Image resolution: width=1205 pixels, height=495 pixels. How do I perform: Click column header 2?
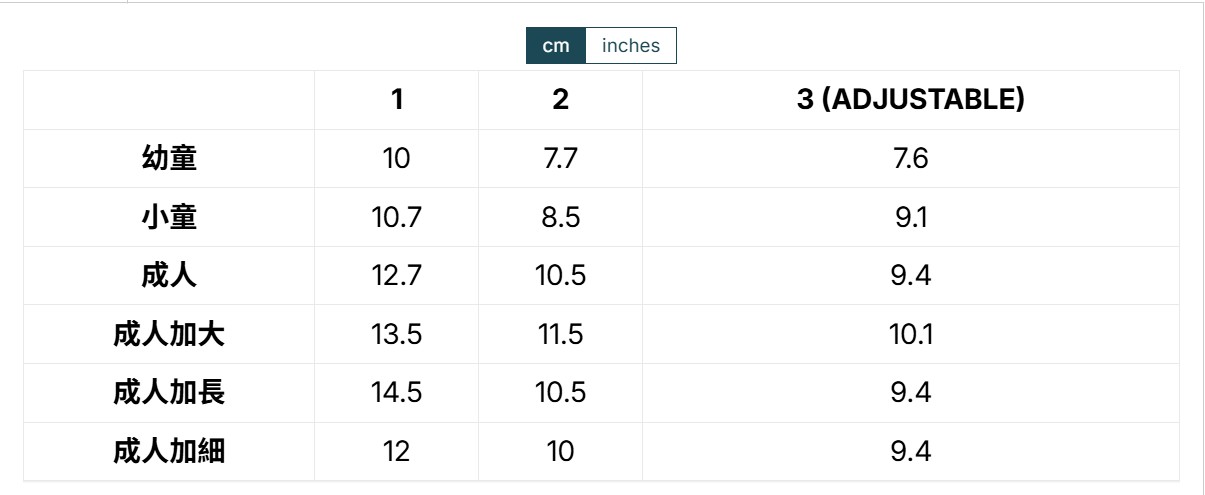click(x=560, y=100)
